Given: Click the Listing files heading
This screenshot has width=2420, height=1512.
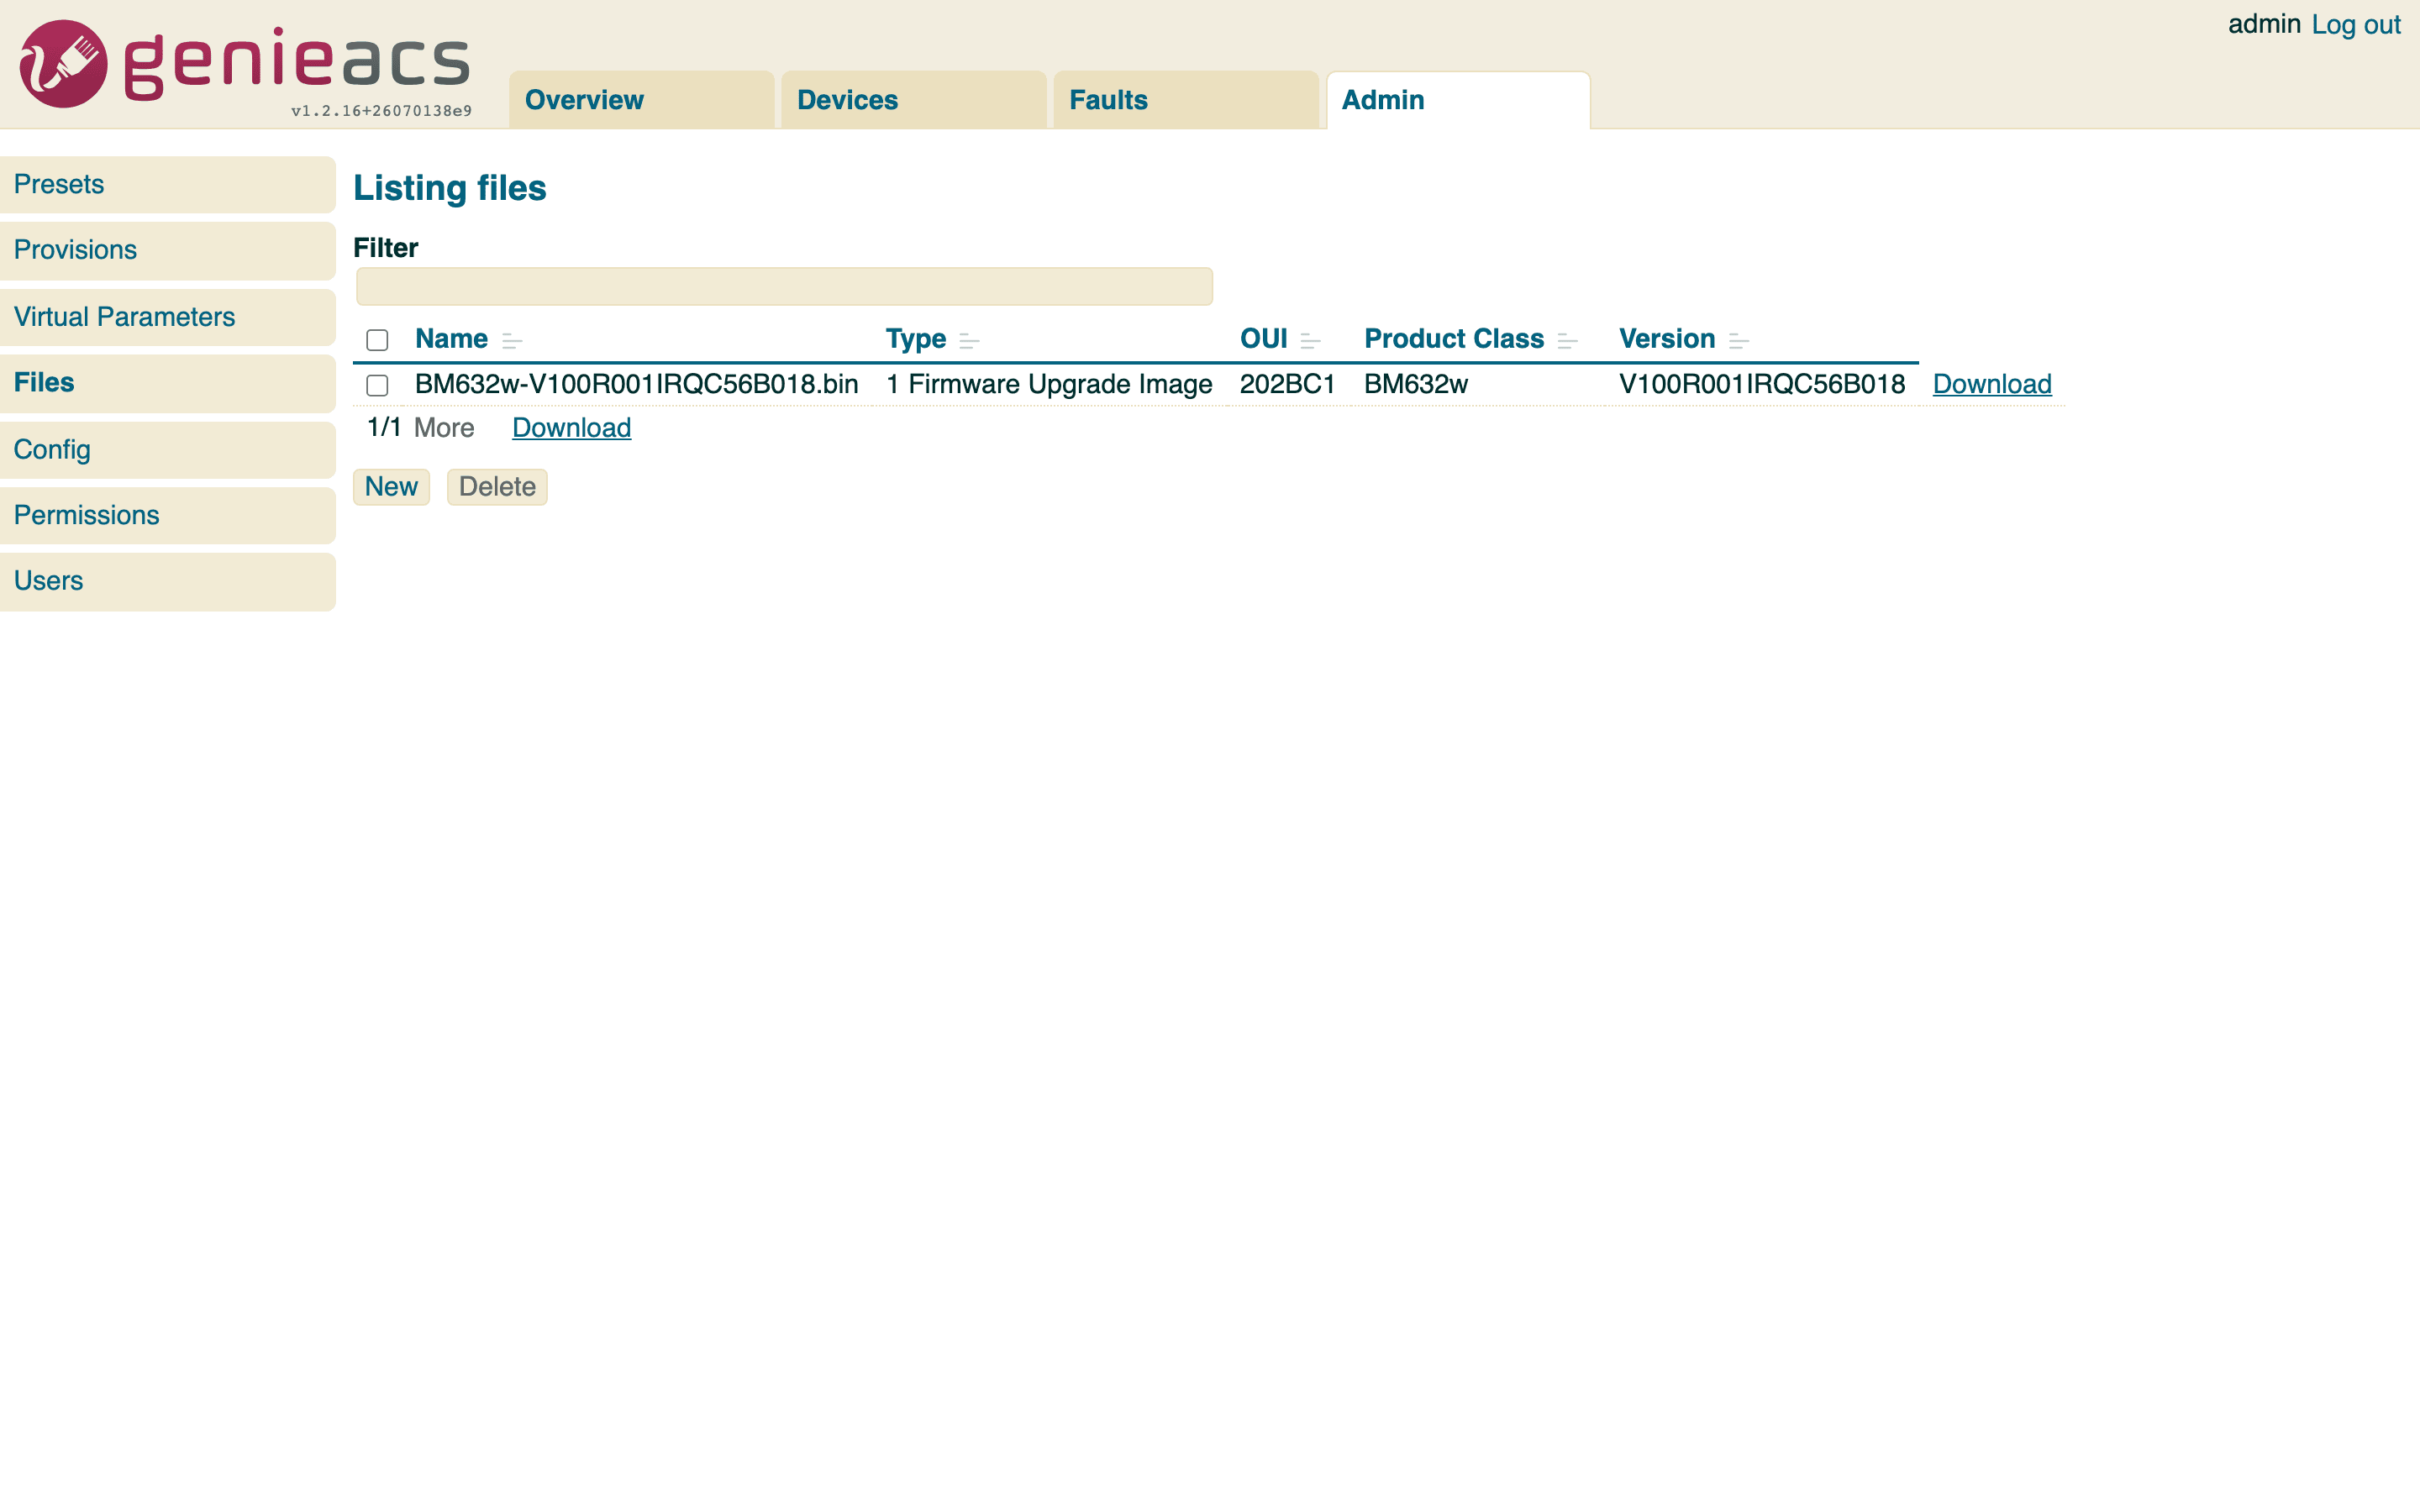Looking at the screenshot, I should point(450,188).
